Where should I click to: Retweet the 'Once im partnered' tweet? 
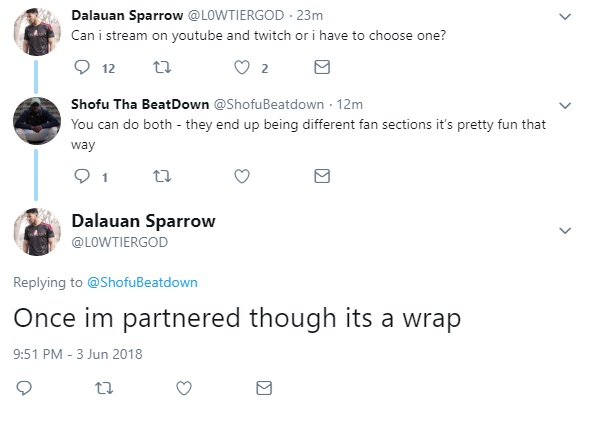coord(104,388)
